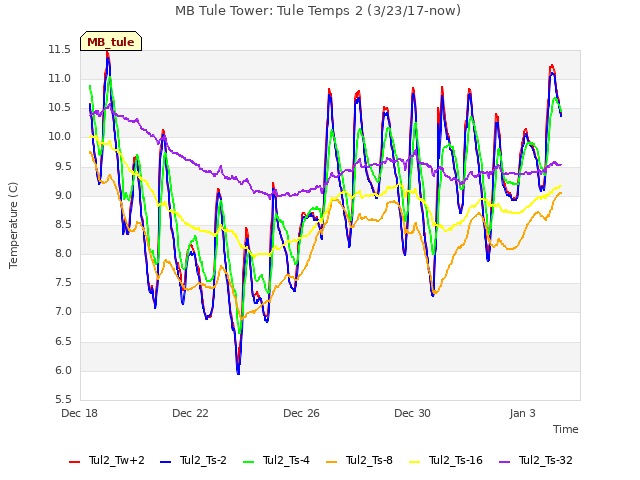Click the red Tul2_Tw+2 legend swatch

click(74, 462)
